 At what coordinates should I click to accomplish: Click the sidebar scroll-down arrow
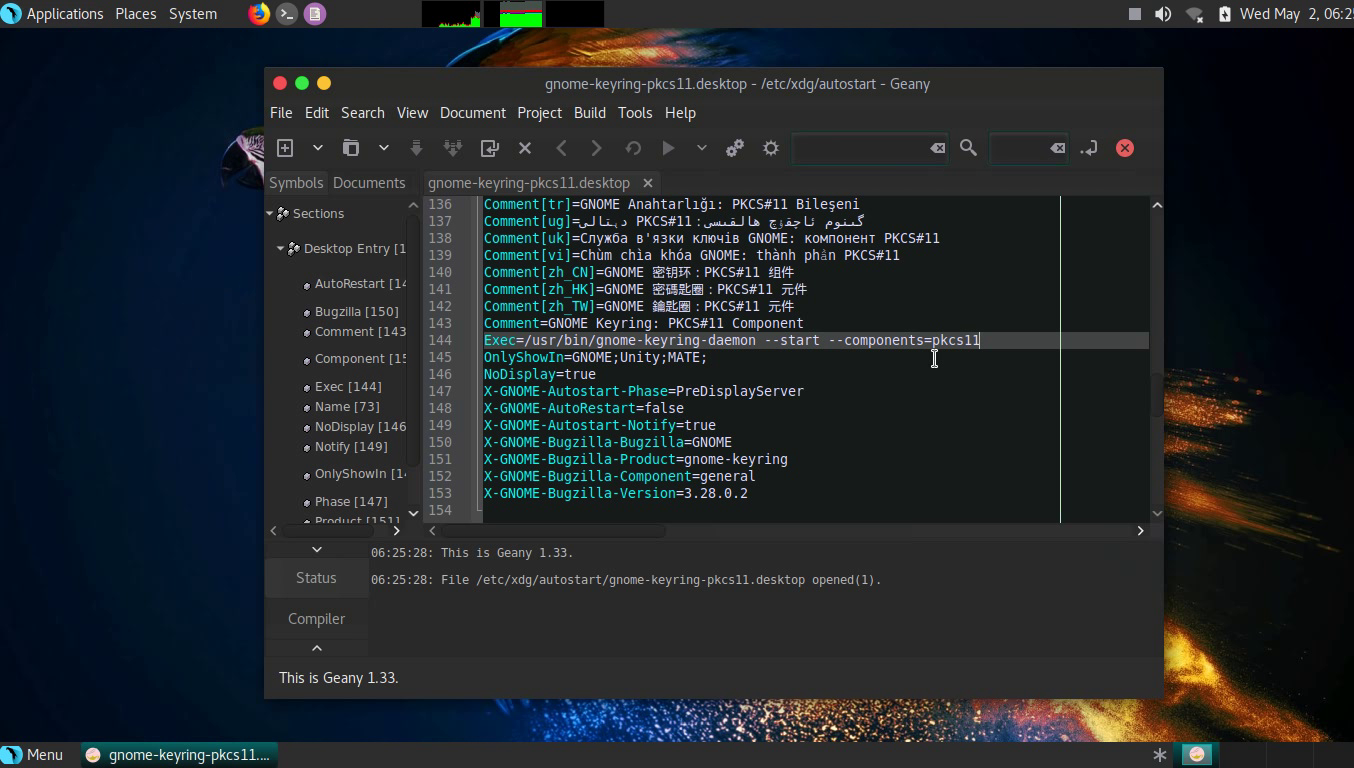(x=414, y=514)
